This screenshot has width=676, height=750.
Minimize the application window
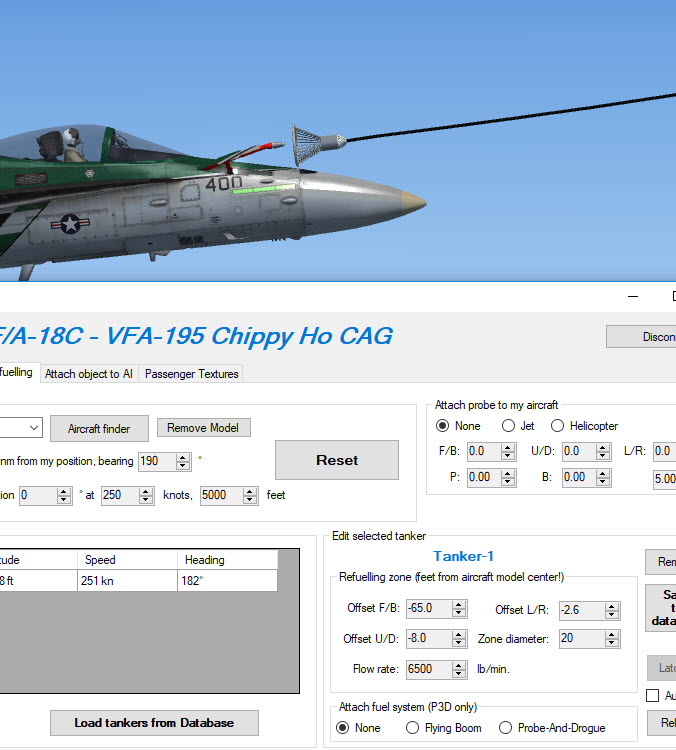pos(633,297)
